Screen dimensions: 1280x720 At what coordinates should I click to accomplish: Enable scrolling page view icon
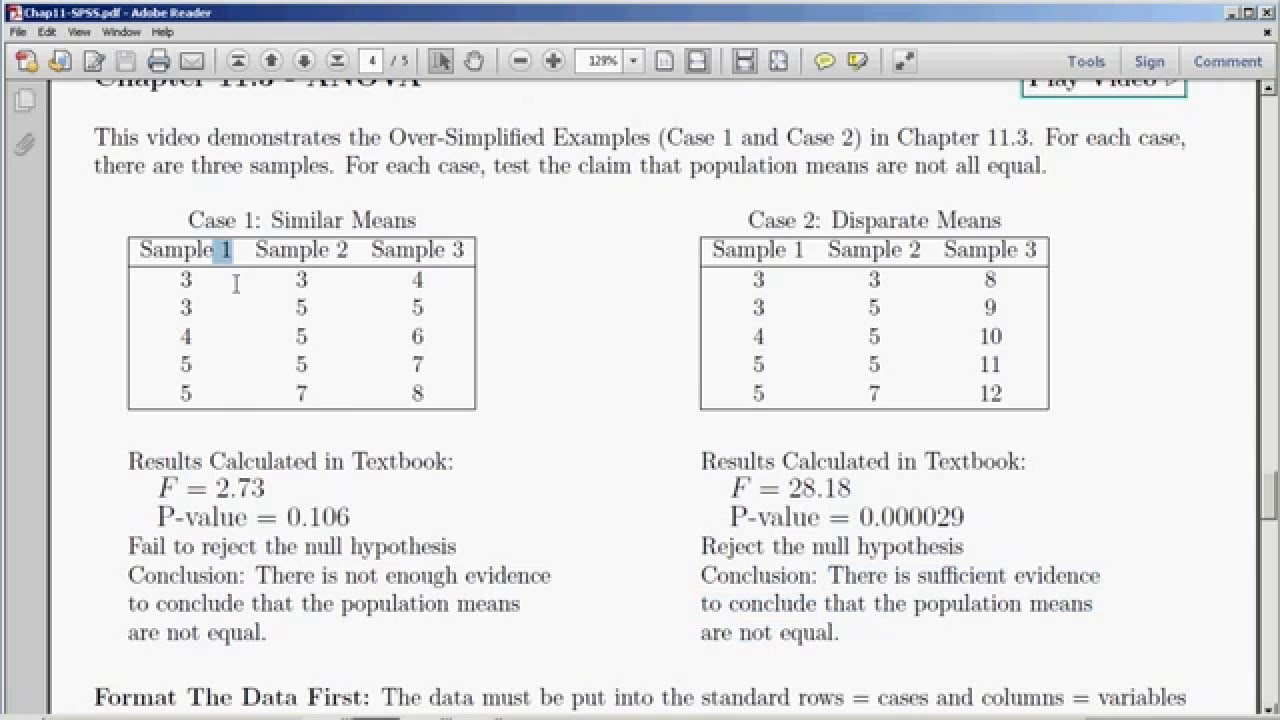click(698, 61)
